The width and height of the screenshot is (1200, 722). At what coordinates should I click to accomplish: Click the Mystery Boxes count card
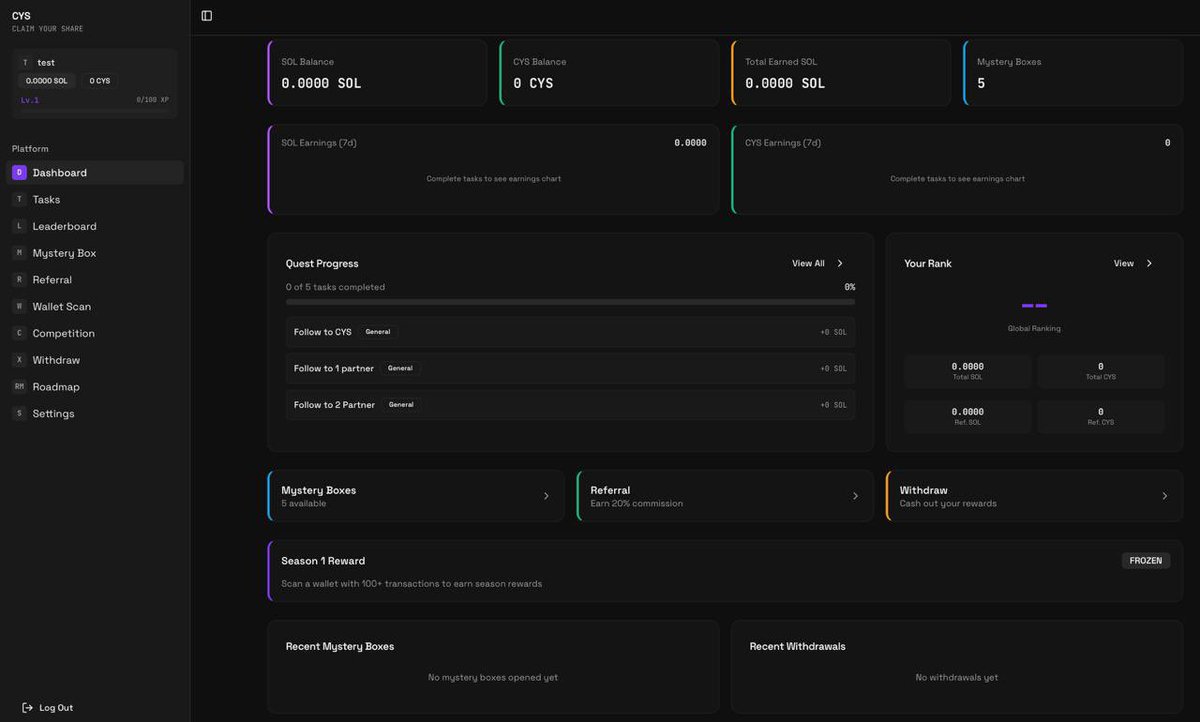tap(1073, 73)
